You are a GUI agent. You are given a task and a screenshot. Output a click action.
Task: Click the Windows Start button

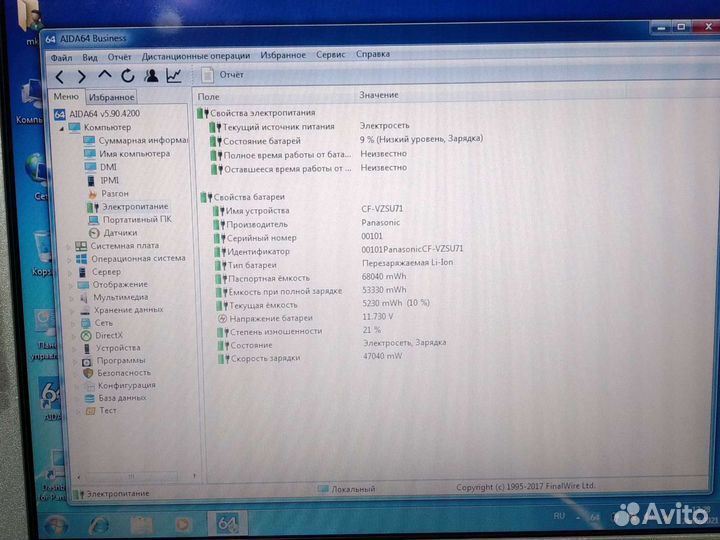54,525
